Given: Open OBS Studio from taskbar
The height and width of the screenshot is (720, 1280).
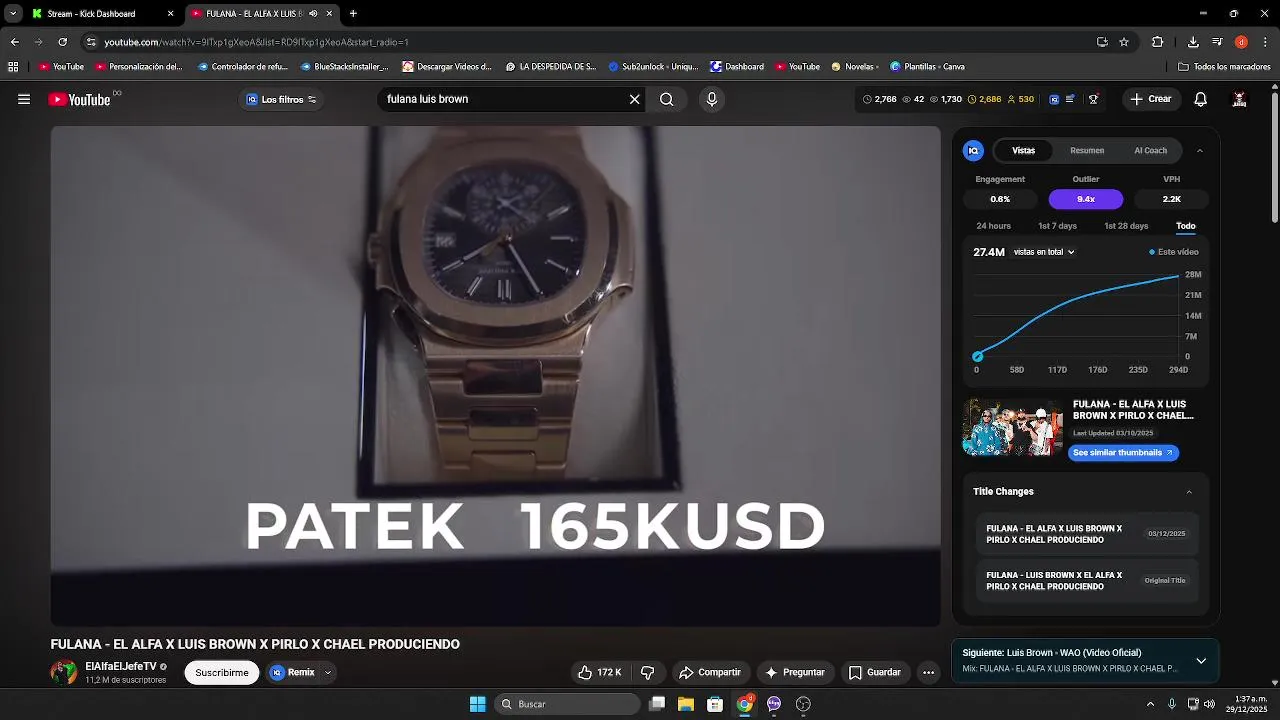Looking at the screenshot, I should tap(803, 704).
